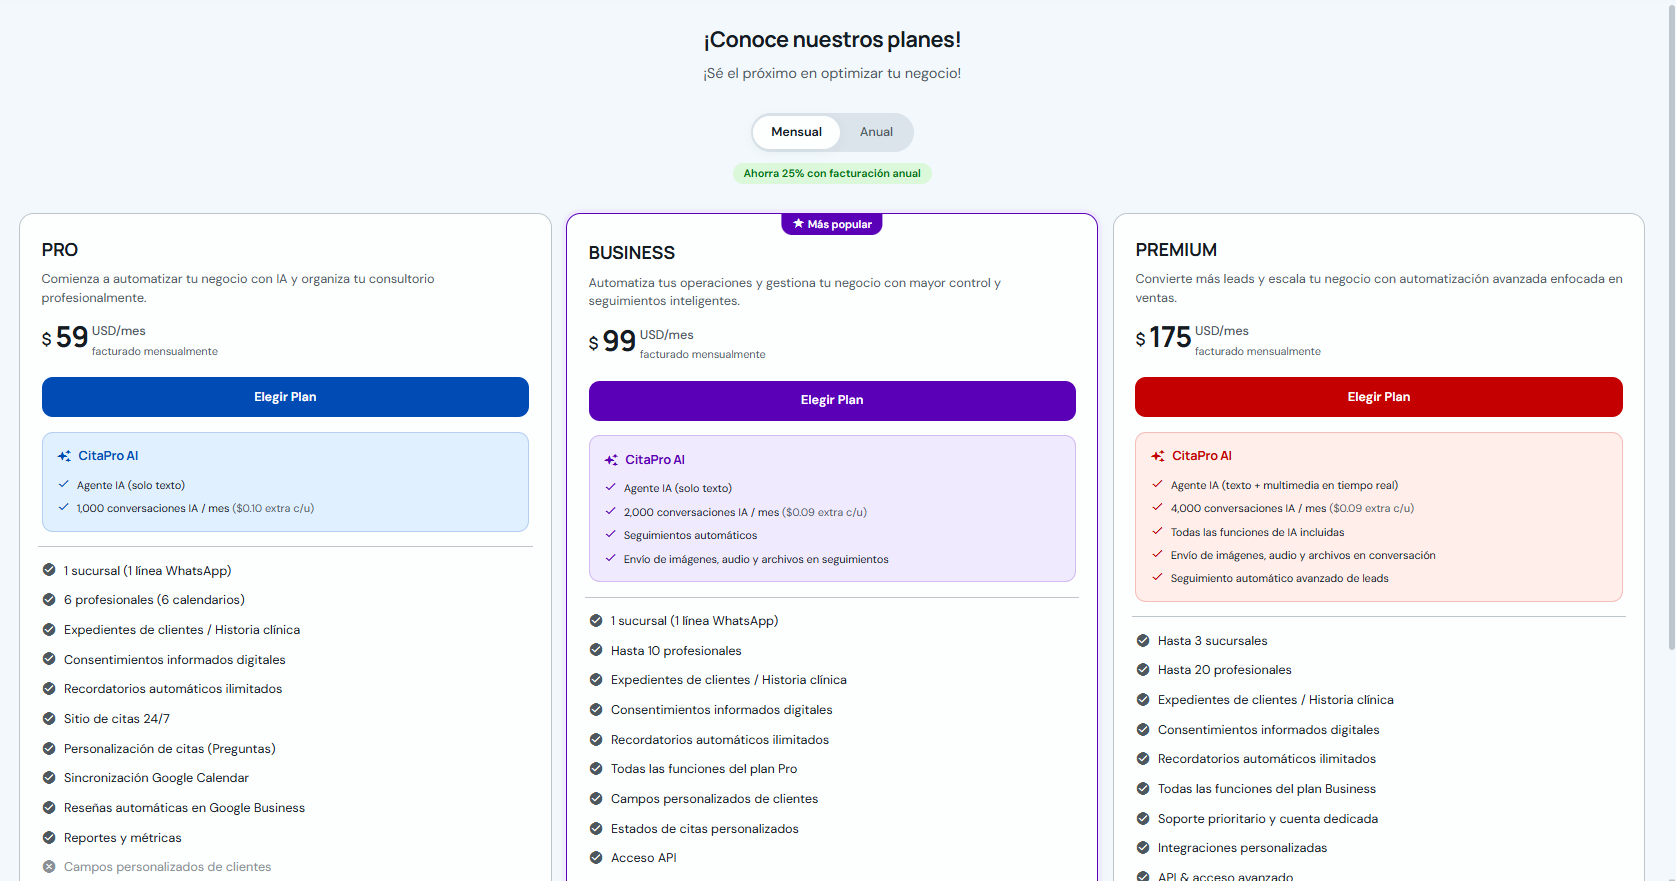Image resolution: width=1676 pixels, height=881 pixels.
Task: Click checkmark beside PRO 'Agente IA (solo texto)'
Action: coord(64,484)
